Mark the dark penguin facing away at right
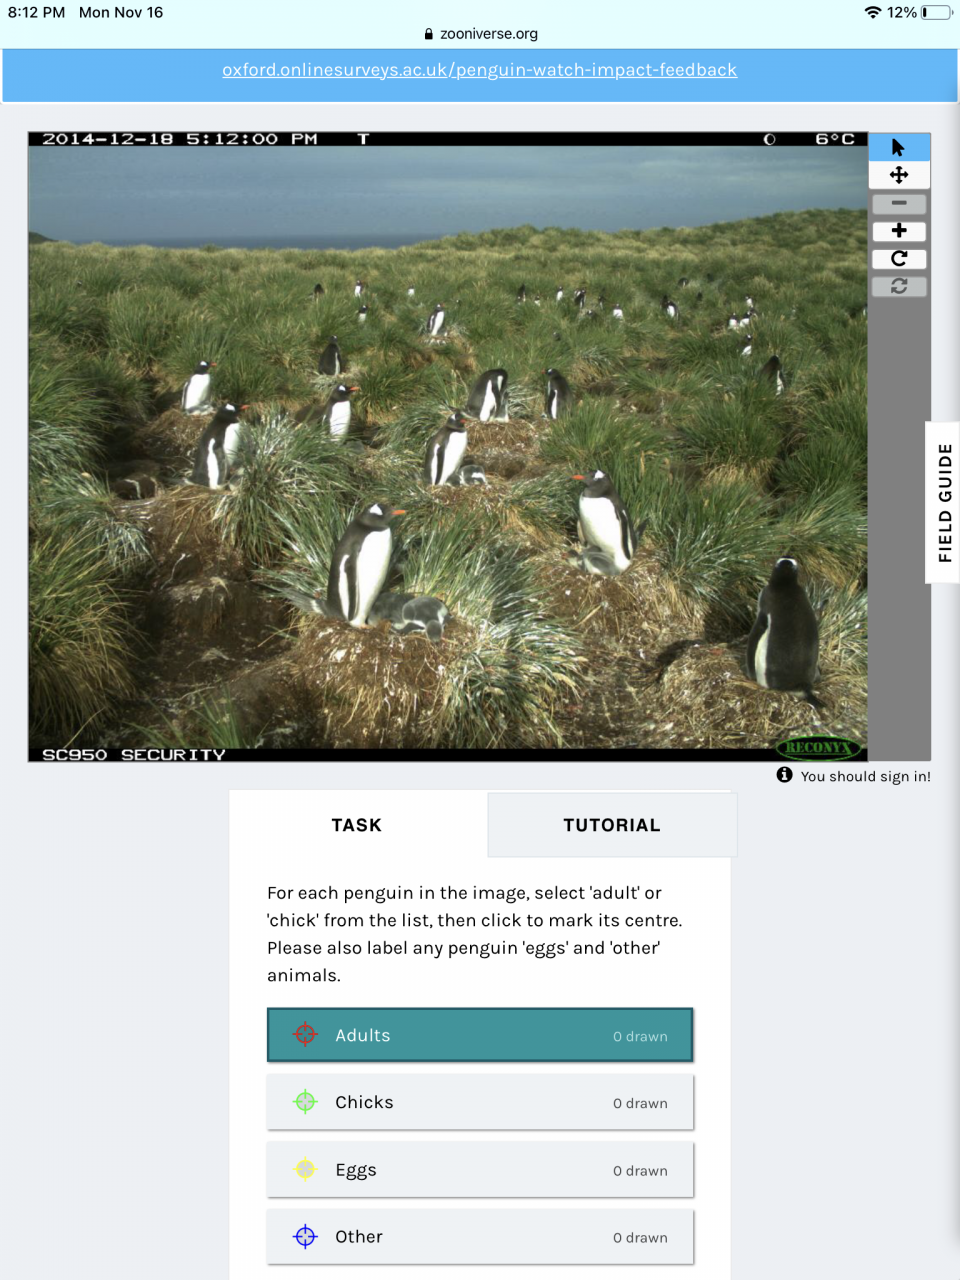 [x=785, y=628]
